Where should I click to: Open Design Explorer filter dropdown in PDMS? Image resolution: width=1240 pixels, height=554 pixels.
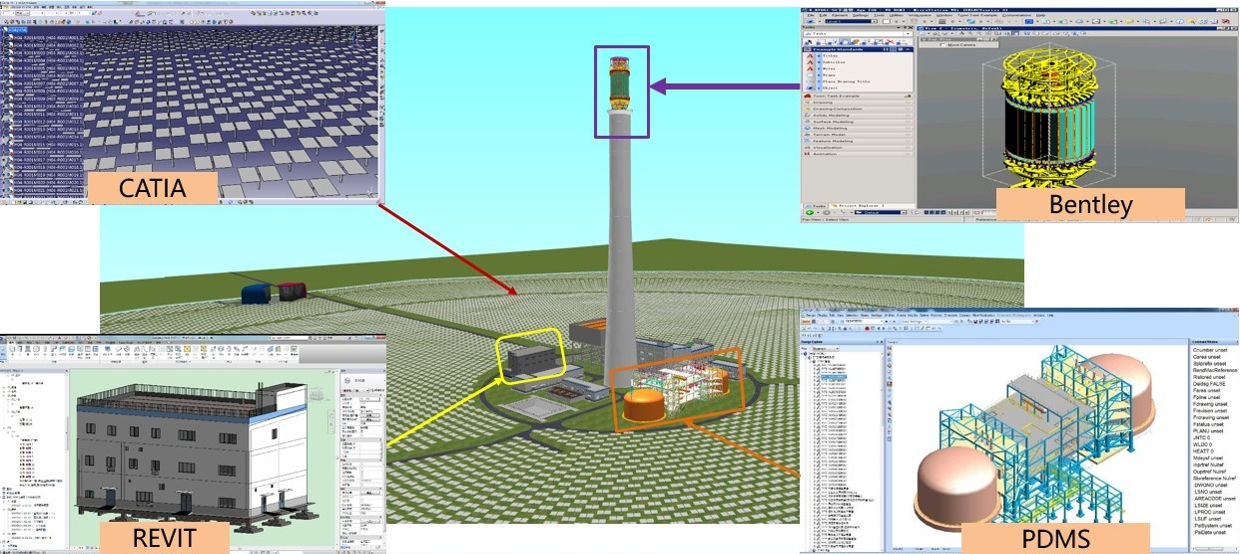pos(825,349)
